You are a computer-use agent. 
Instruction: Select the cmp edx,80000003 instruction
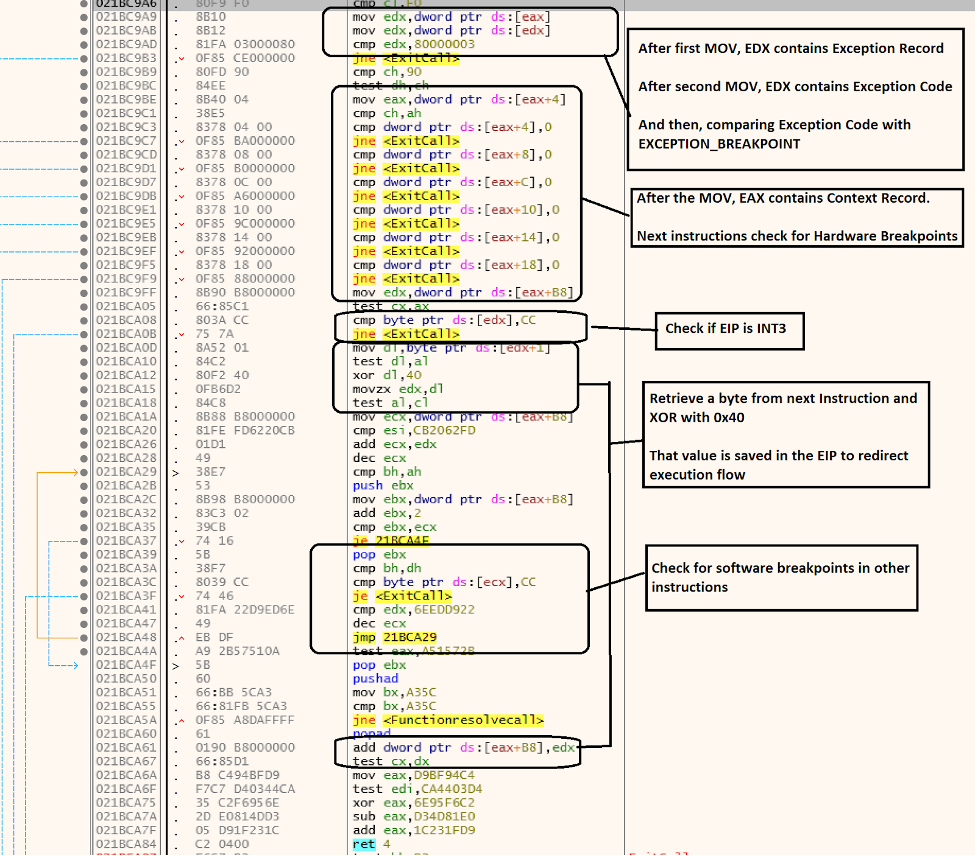(x=414, y=44)
